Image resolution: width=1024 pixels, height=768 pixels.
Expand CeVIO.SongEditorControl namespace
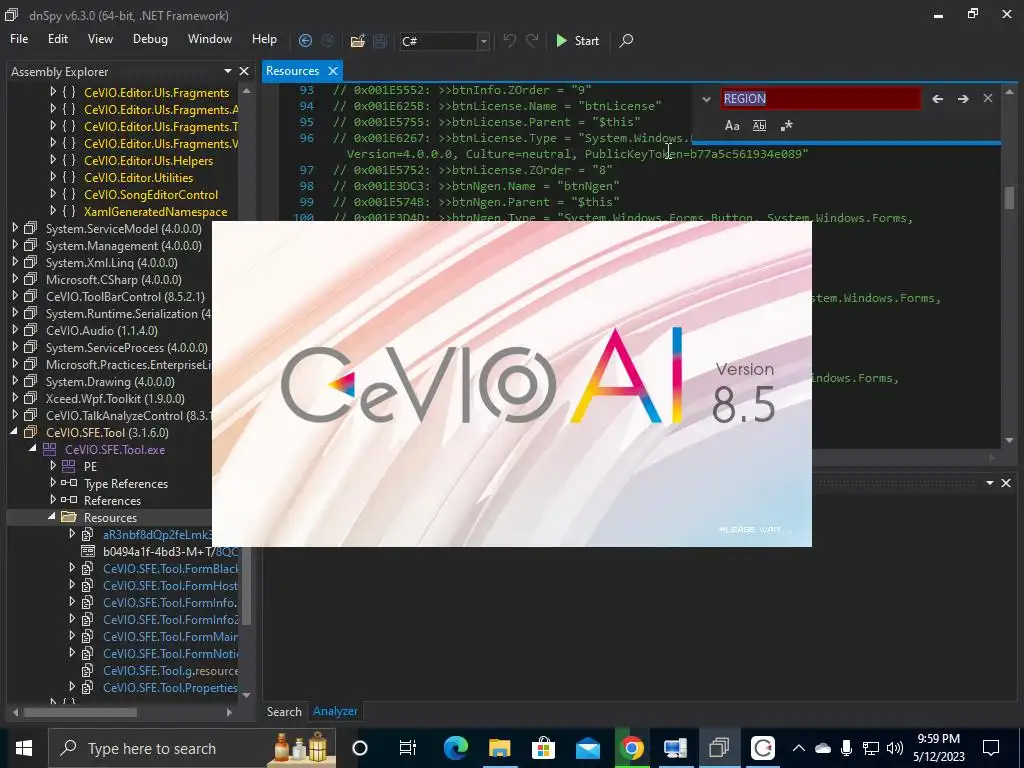pos(53,194)
